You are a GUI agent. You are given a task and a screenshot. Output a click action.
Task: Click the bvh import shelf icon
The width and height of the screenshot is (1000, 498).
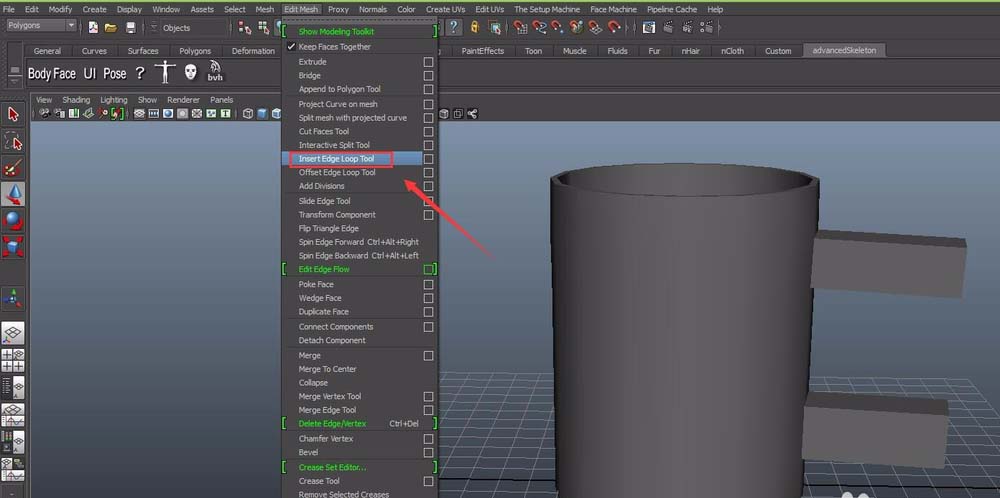pos(214,73)
